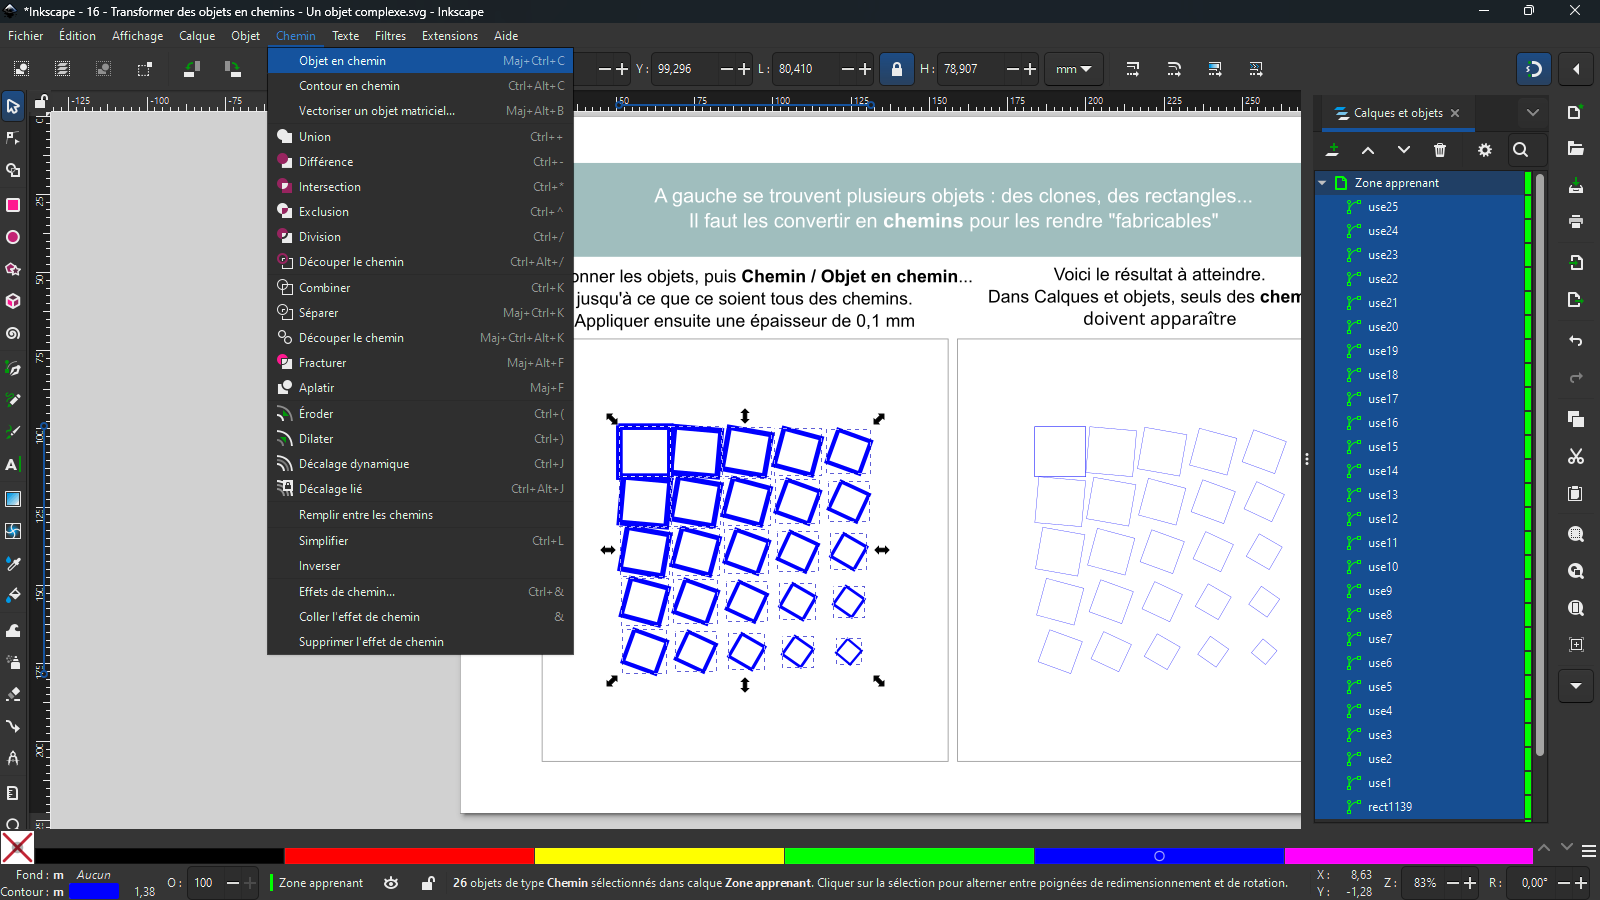Open the layers panel search

click(x=1520, y=150)
